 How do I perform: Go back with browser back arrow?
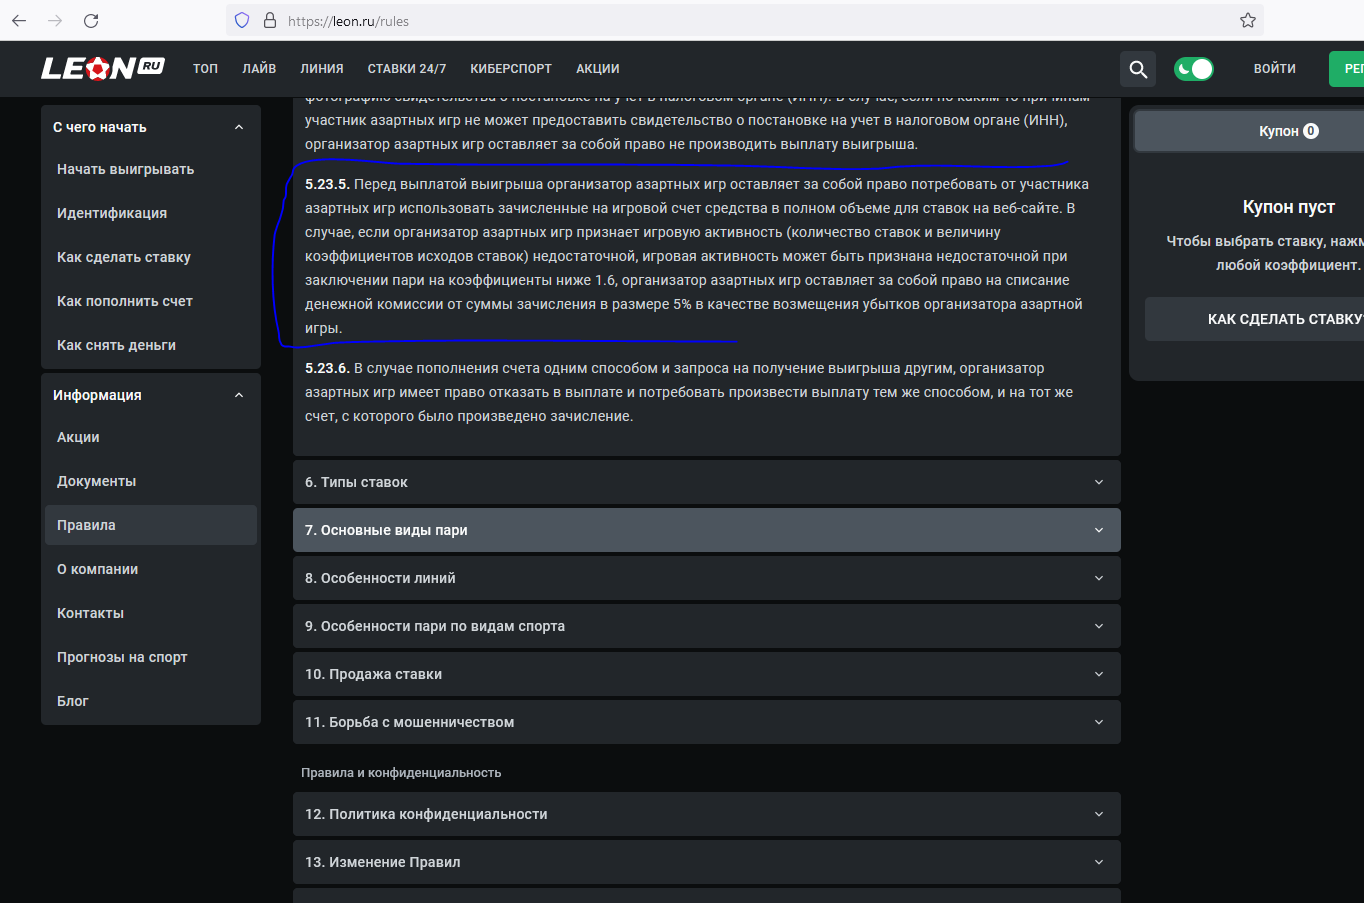[x=19, y=20]
